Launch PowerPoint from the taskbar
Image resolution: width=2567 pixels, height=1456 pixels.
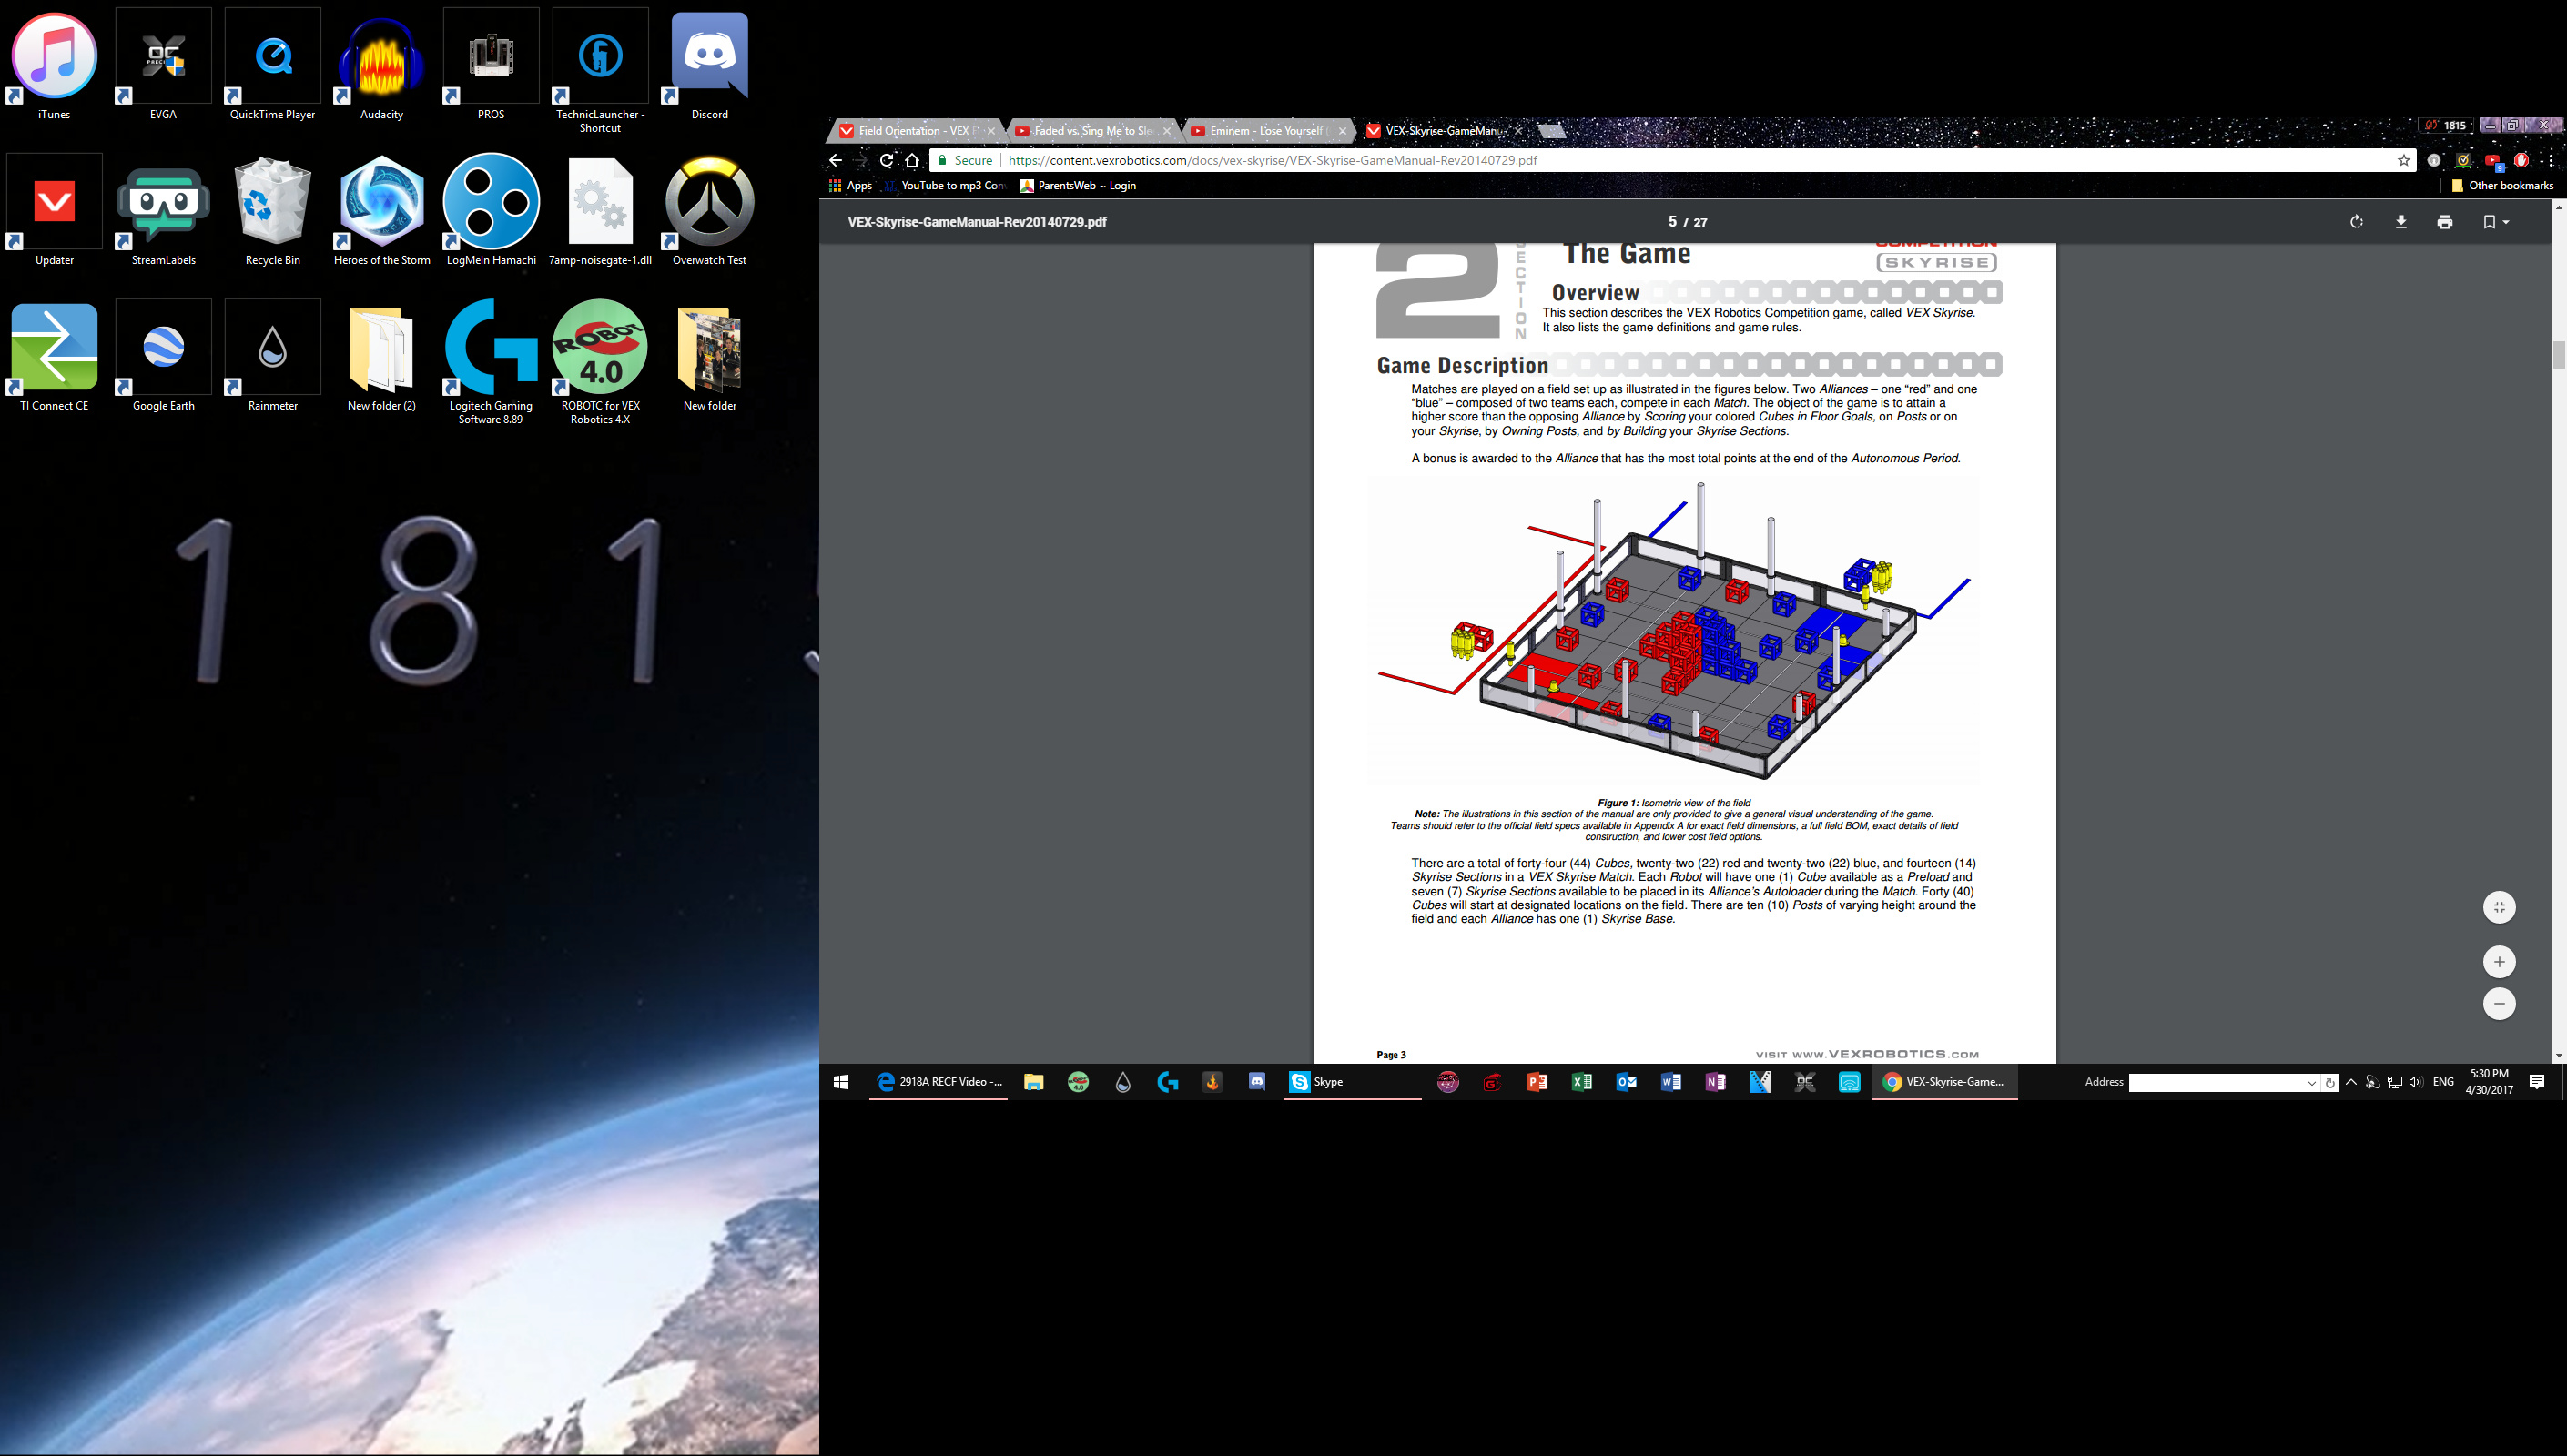(1537, 1082)
